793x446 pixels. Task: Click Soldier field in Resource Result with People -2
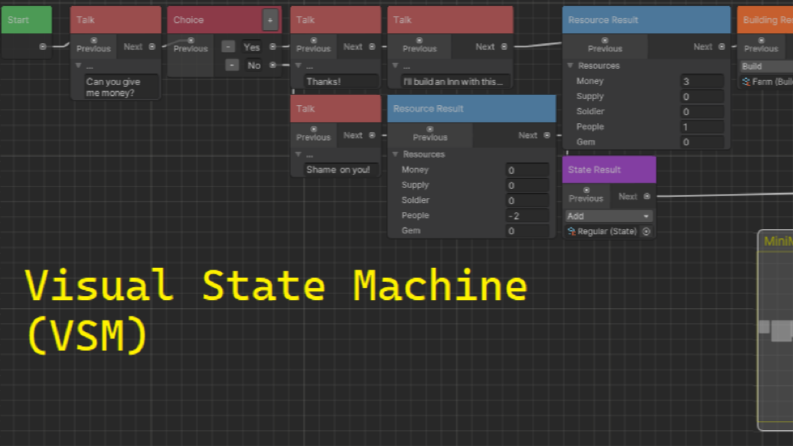point(527,201)
